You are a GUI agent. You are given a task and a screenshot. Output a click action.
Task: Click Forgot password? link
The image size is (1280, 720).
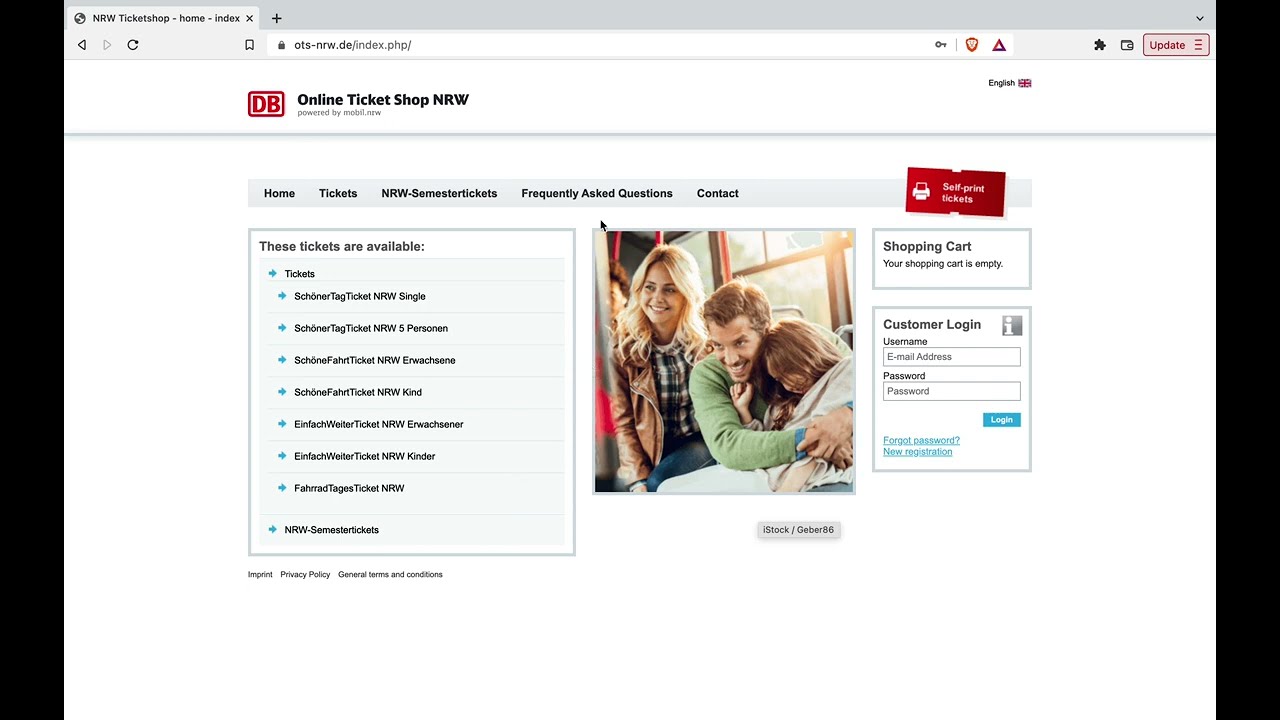921,440
